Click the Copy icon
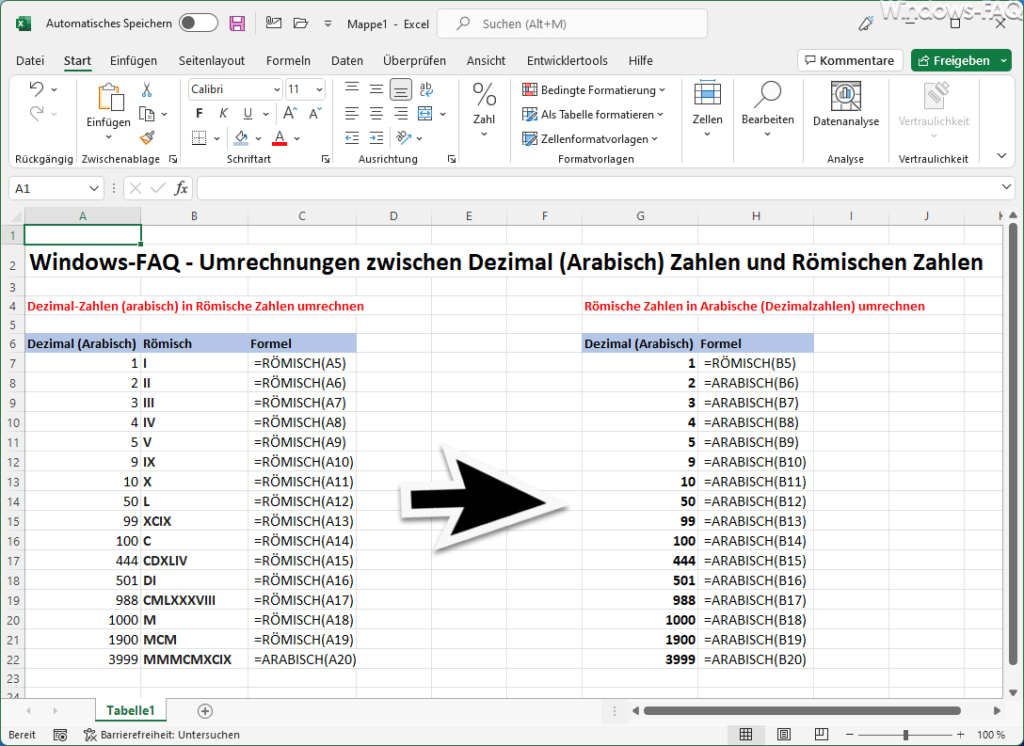Screen dimensions: 1024x746 click(147, 114)
